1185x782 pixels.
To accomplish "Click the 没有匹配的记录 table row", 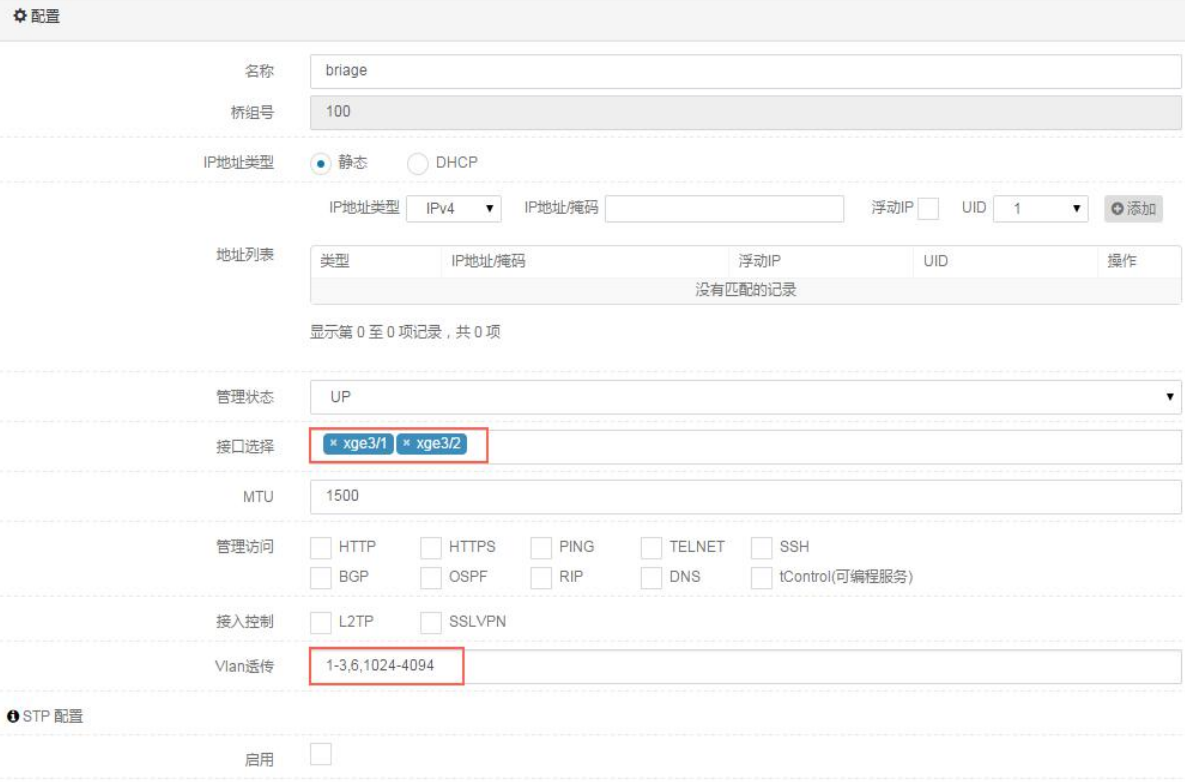I will click(x=745, y=290).
